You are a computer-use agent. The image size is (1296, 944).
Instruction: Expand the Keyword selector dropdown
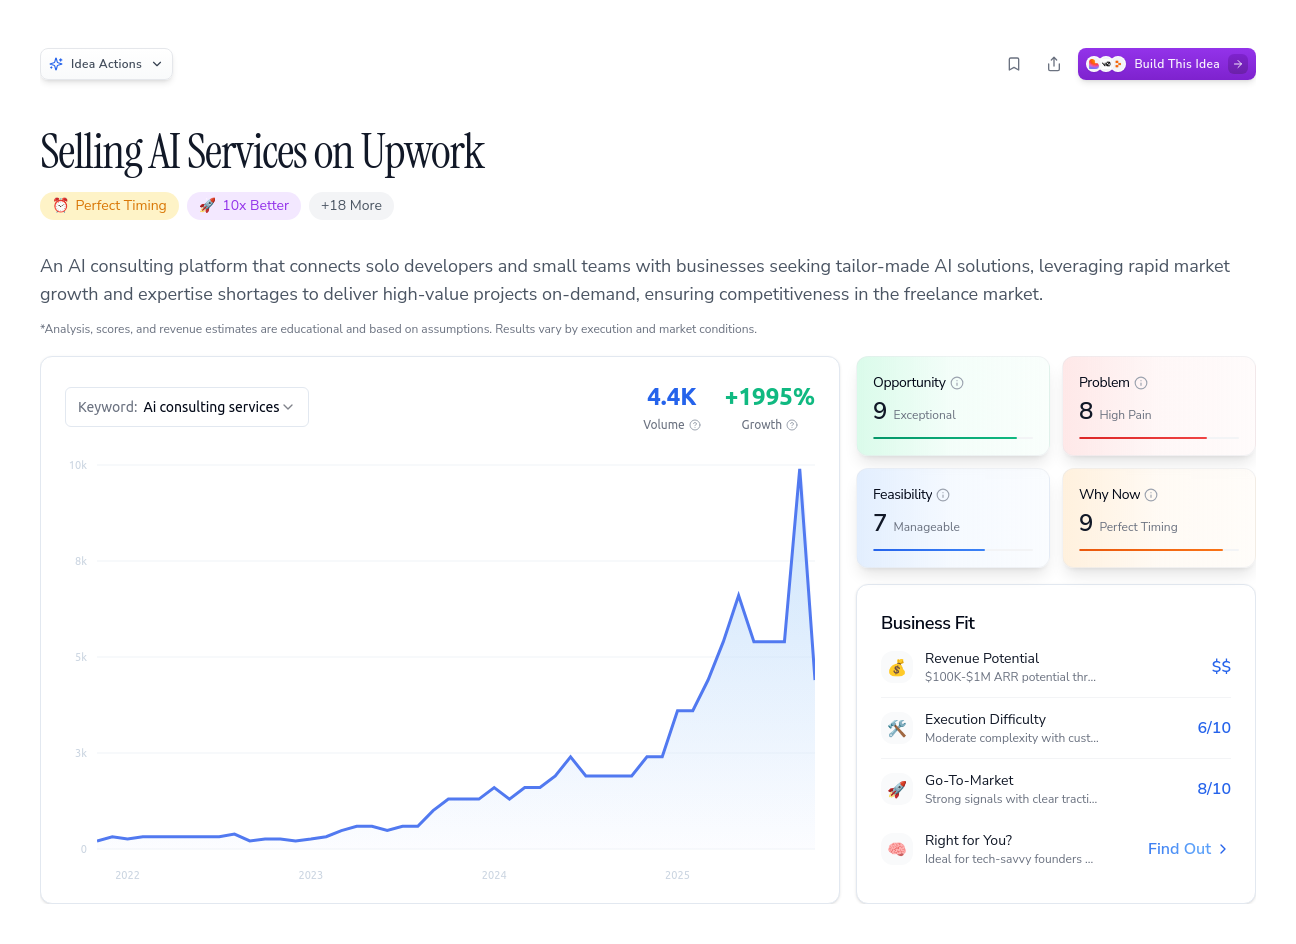pos(187,407)
